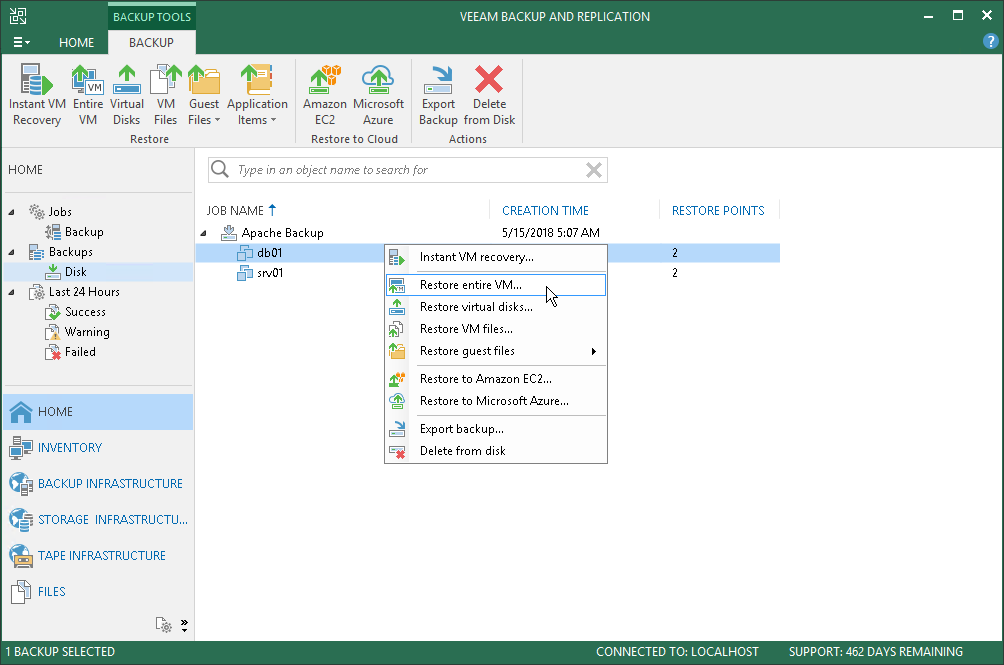This screenshot has height=665, width=1004.
Task: Show more navigation pane options chevron
Action: point(184,625)
